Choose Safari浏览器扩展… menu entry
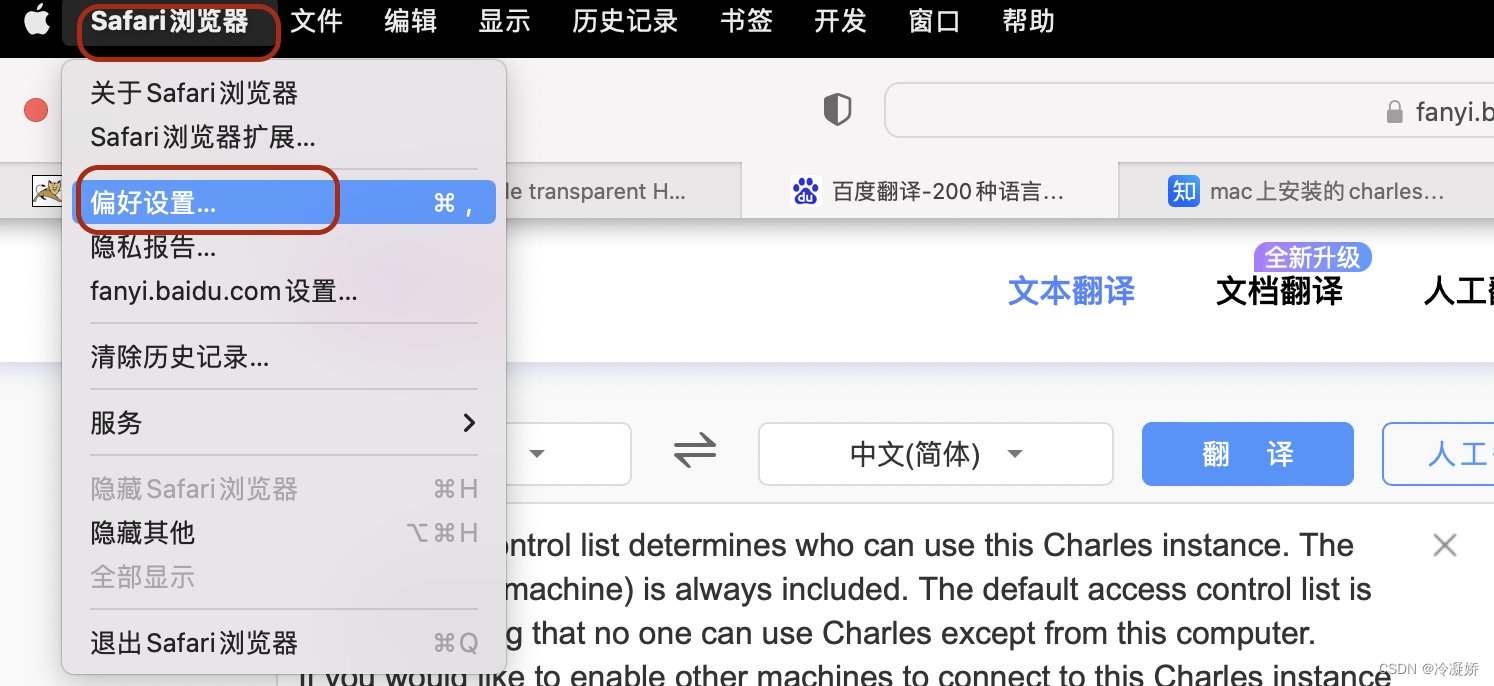Screen dimensions: 1494x686 pyautogui.click(x=284, y=137)
